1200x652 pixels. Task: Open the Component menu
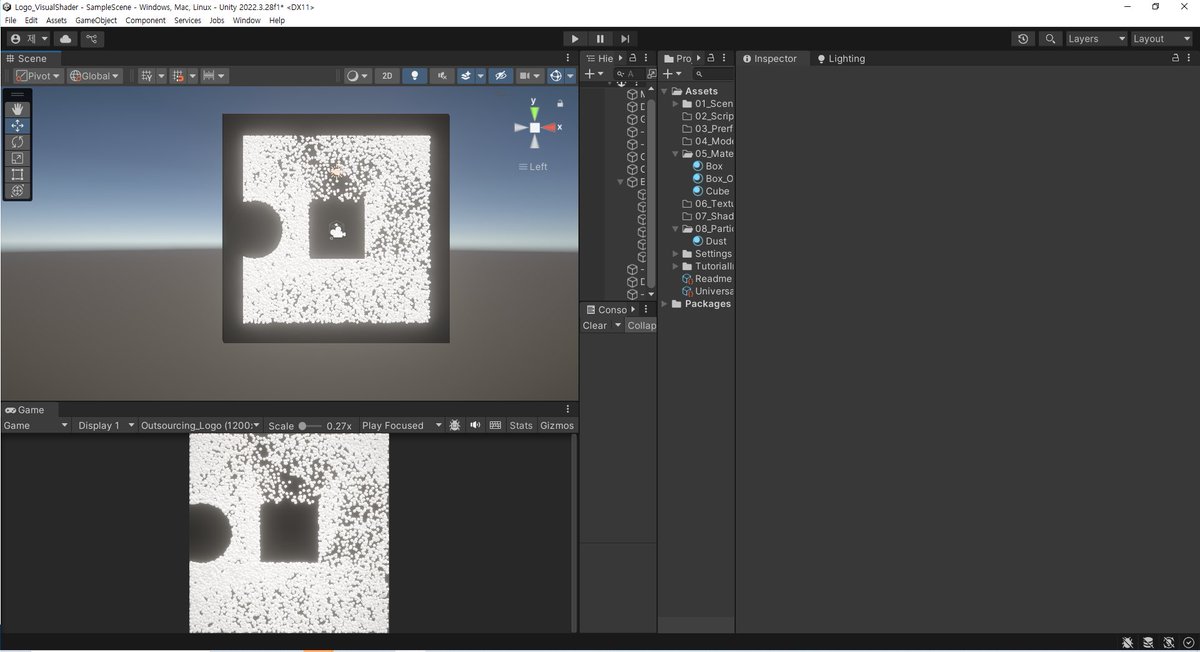tap(145, 20)
